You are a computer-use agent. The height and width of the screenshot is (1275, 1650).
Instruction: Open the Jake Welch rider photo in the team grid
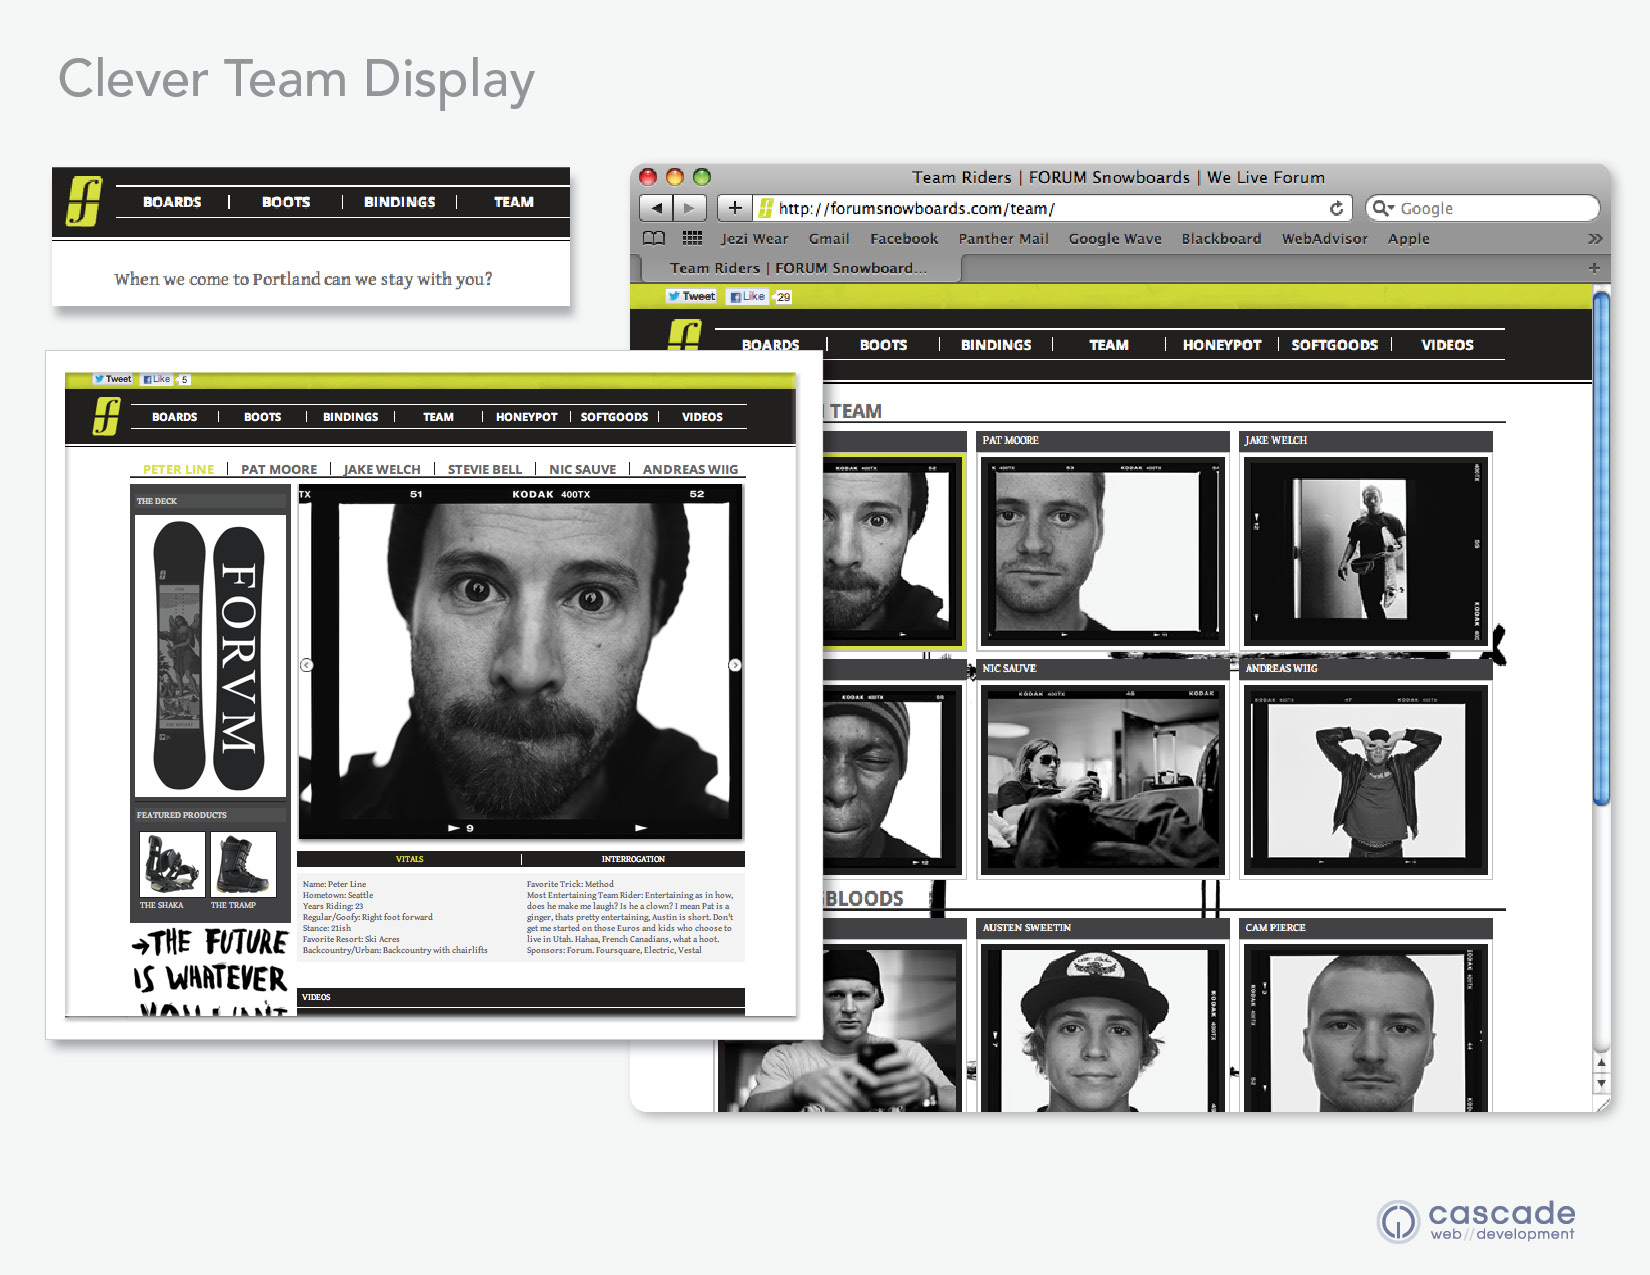[x=1366, y=552]
